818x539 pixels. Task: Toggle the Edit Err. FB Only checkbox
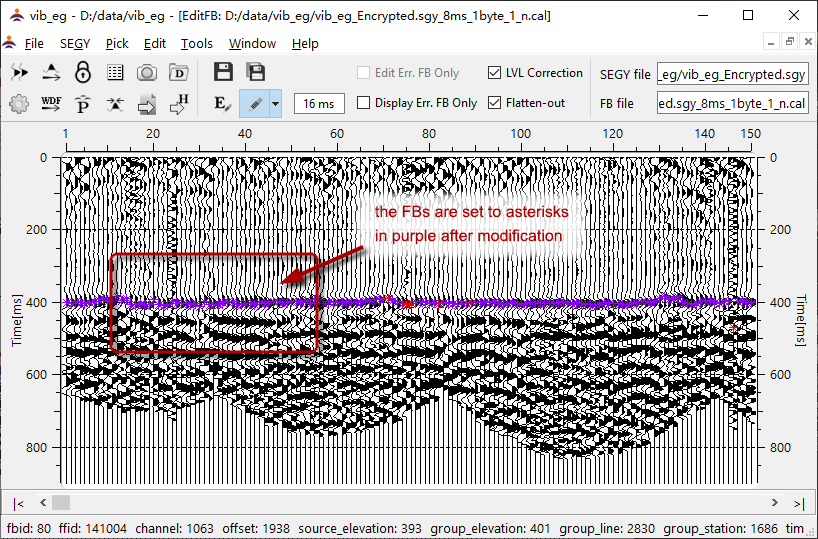pos(363,73)
